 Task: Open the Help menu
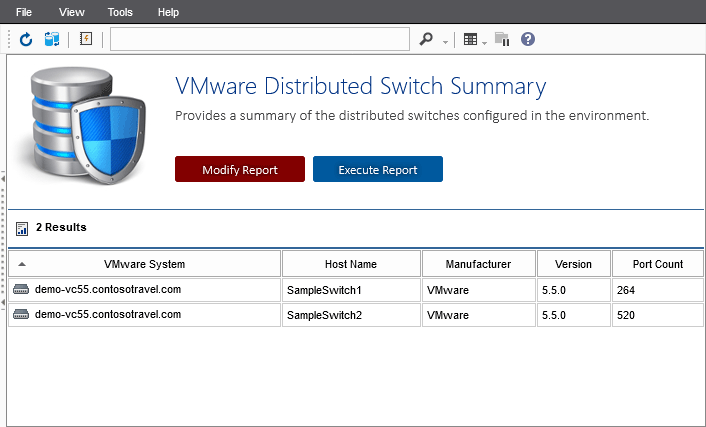click(168, 12)
